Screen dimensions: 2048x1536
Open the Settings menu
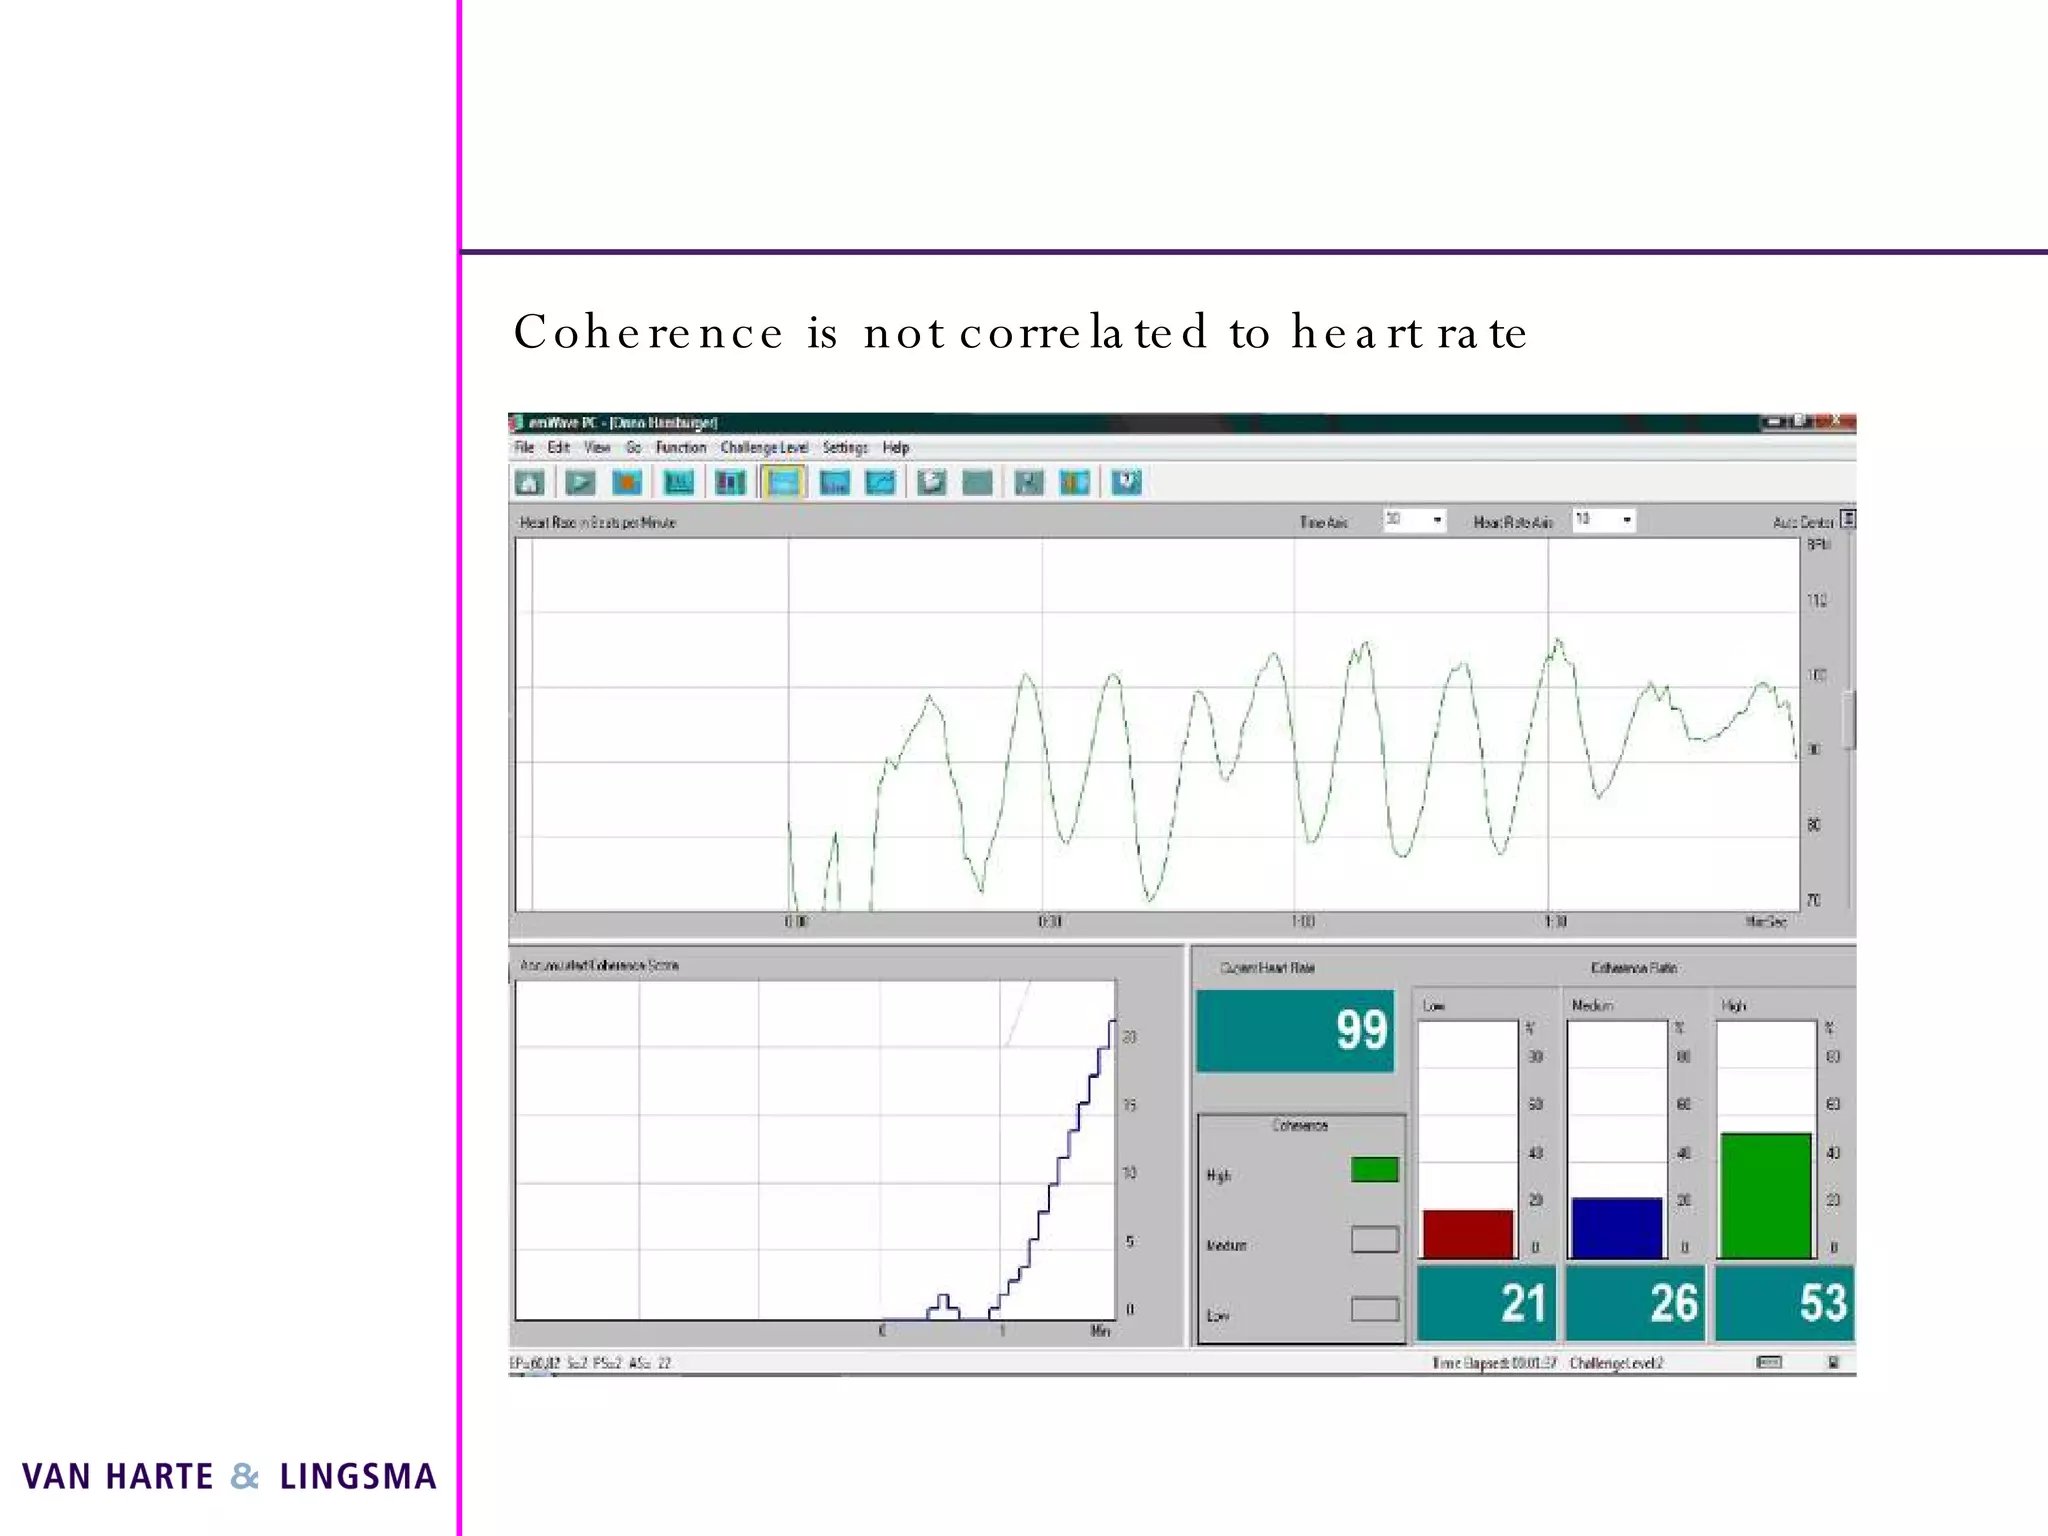845,447
